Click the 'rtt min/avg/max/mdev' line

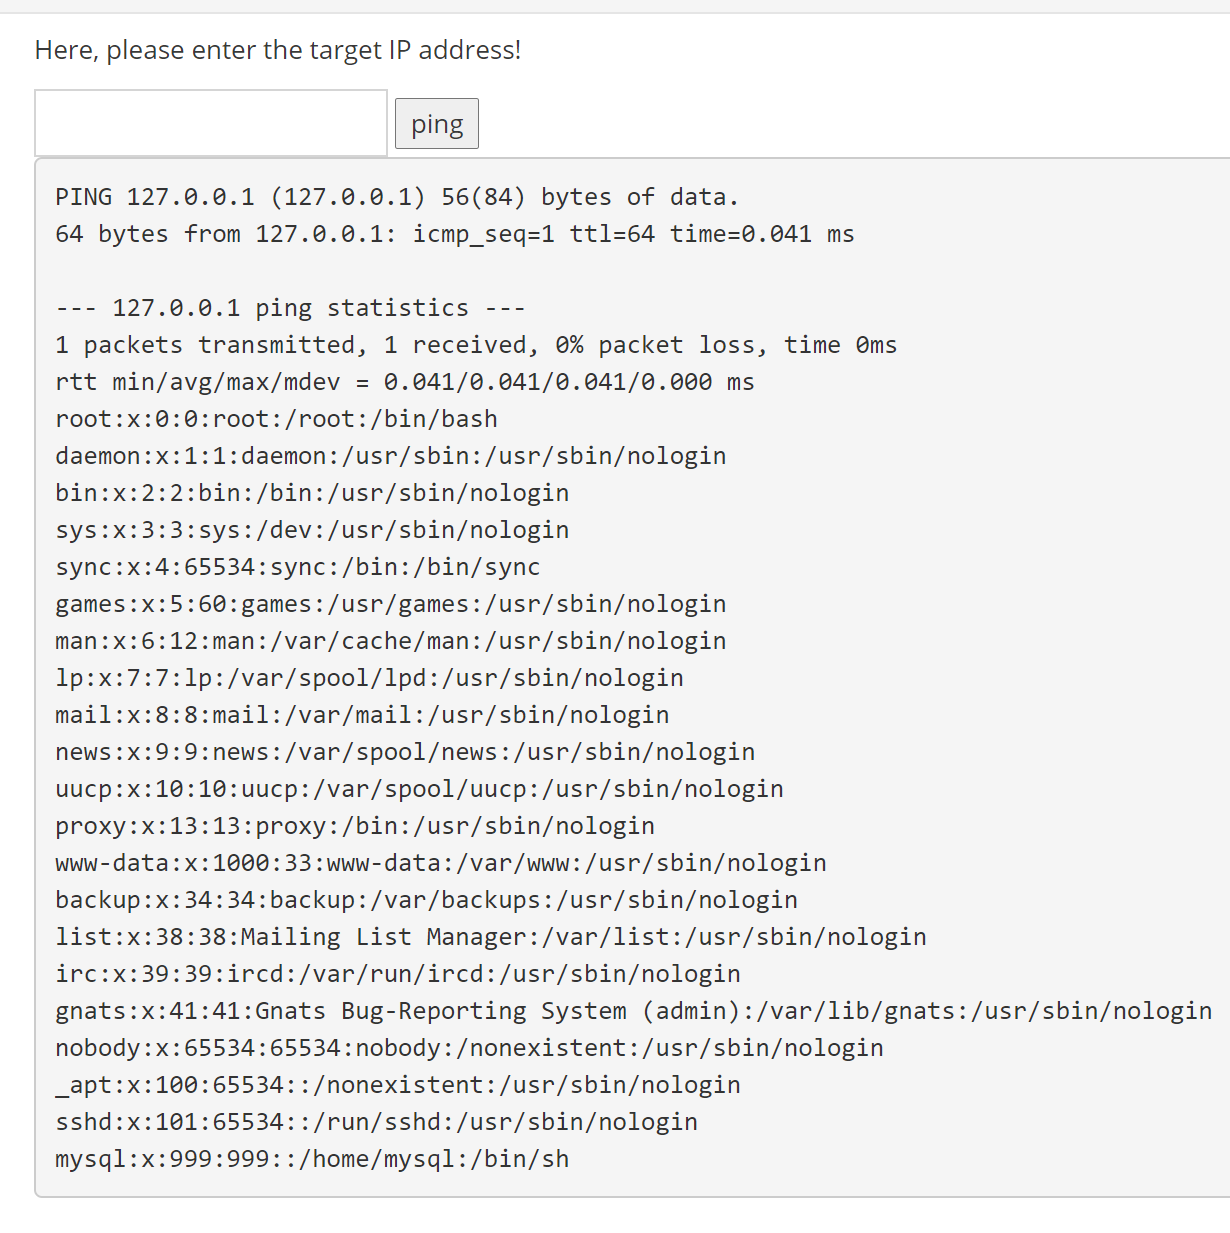click(405, 382)
